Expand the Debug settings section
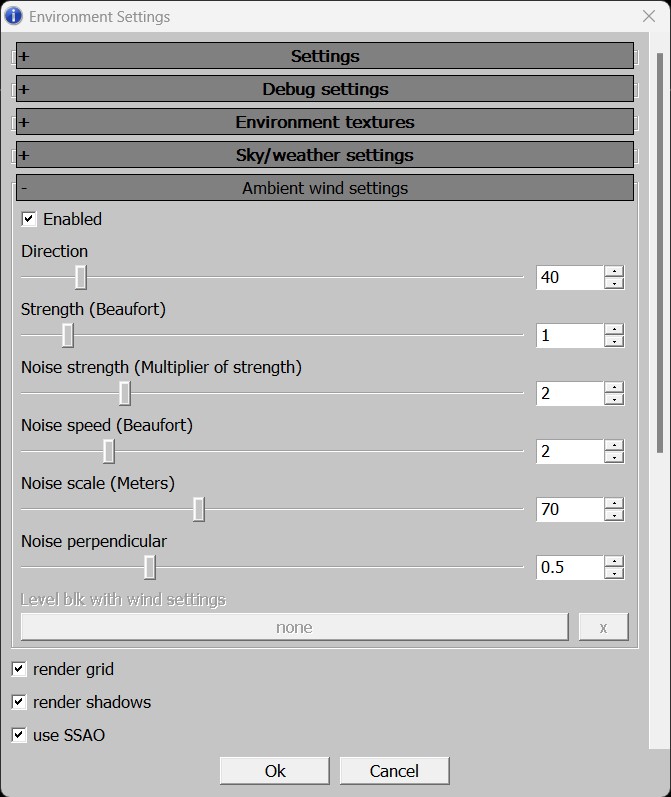 point(325,89)
